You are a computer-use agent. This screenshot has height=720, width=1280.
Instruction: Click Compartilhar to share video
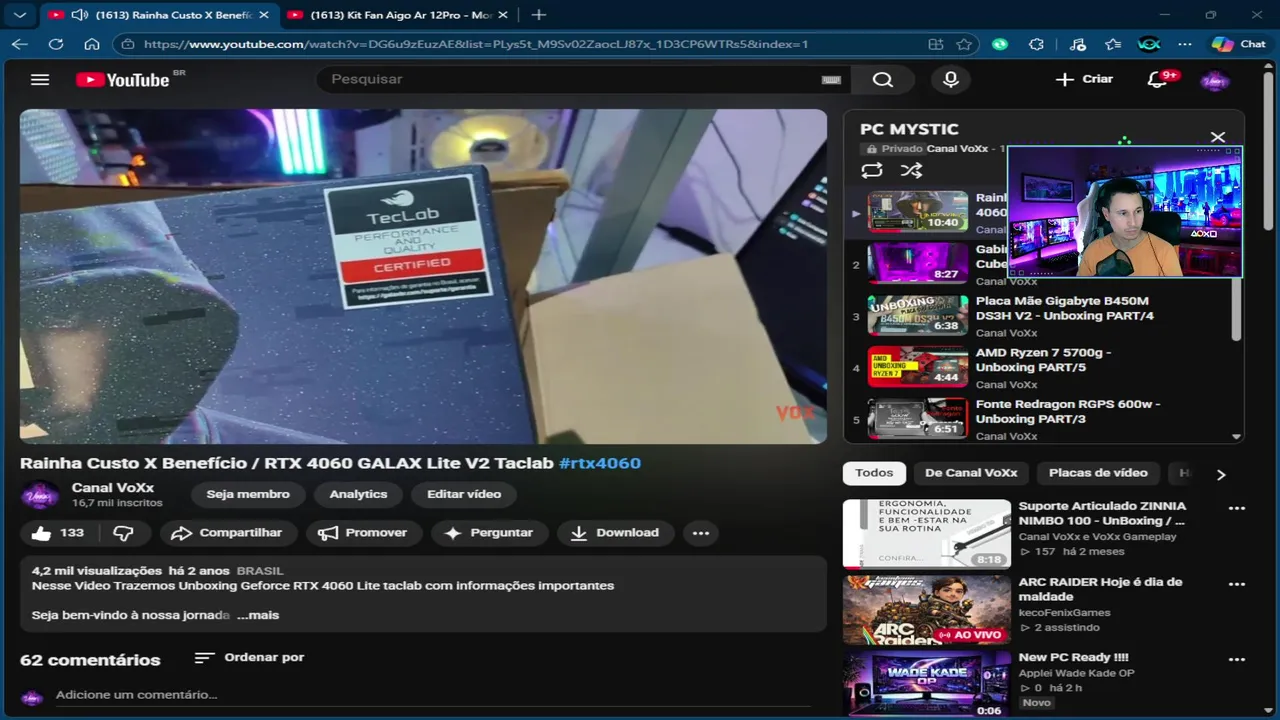[227, 533]
